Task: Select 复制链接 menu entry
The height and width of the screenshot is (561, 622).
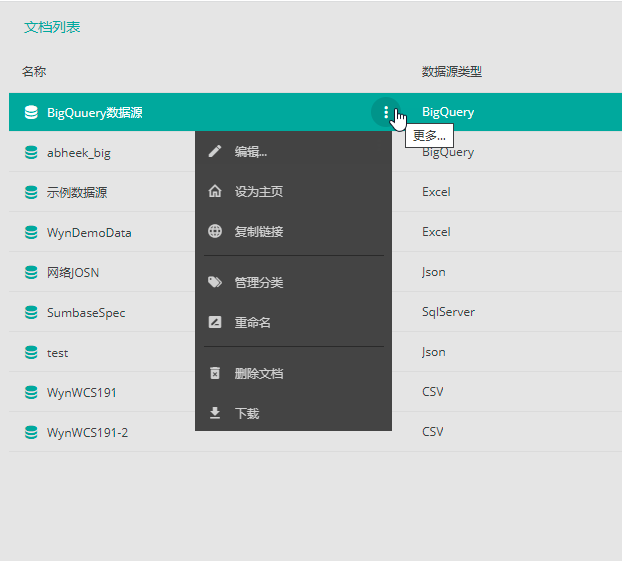Action: point(293,231)
